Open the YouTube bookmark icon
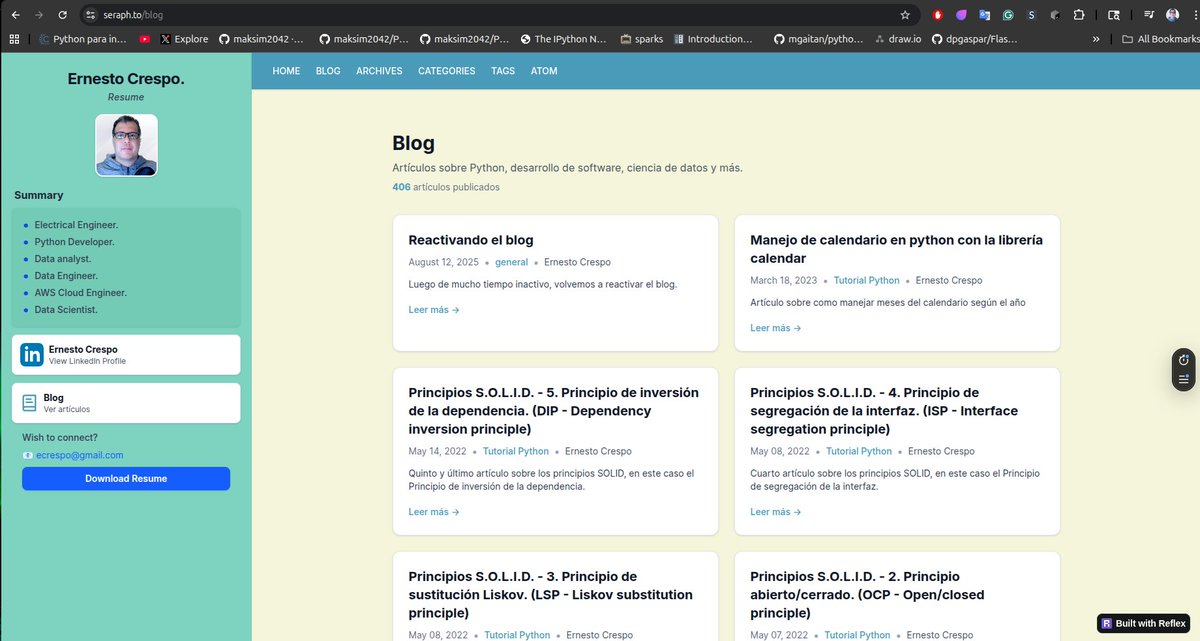The width and height of the screenshot is (1200, 641). (146, 39)
